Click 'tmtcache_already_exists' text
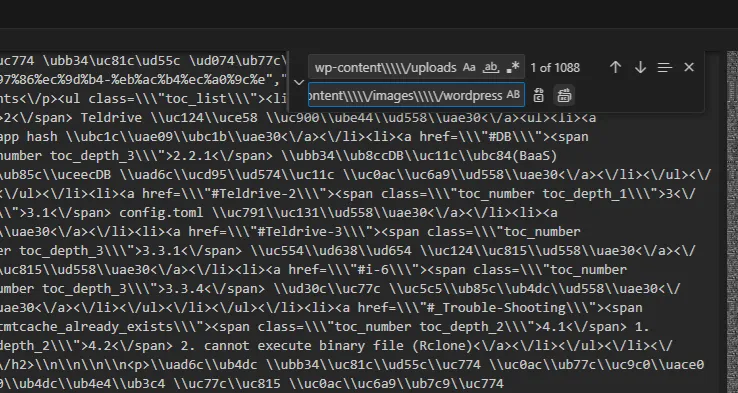Image resolution: width=738 pixels, height=393 pixels. [88, 327]
